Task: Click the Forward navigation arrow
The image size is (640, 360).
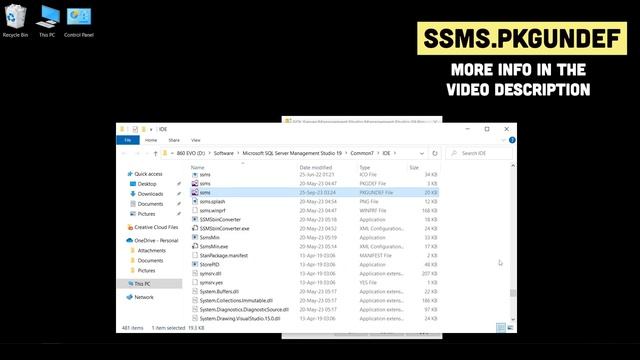Action: (138, 153)
